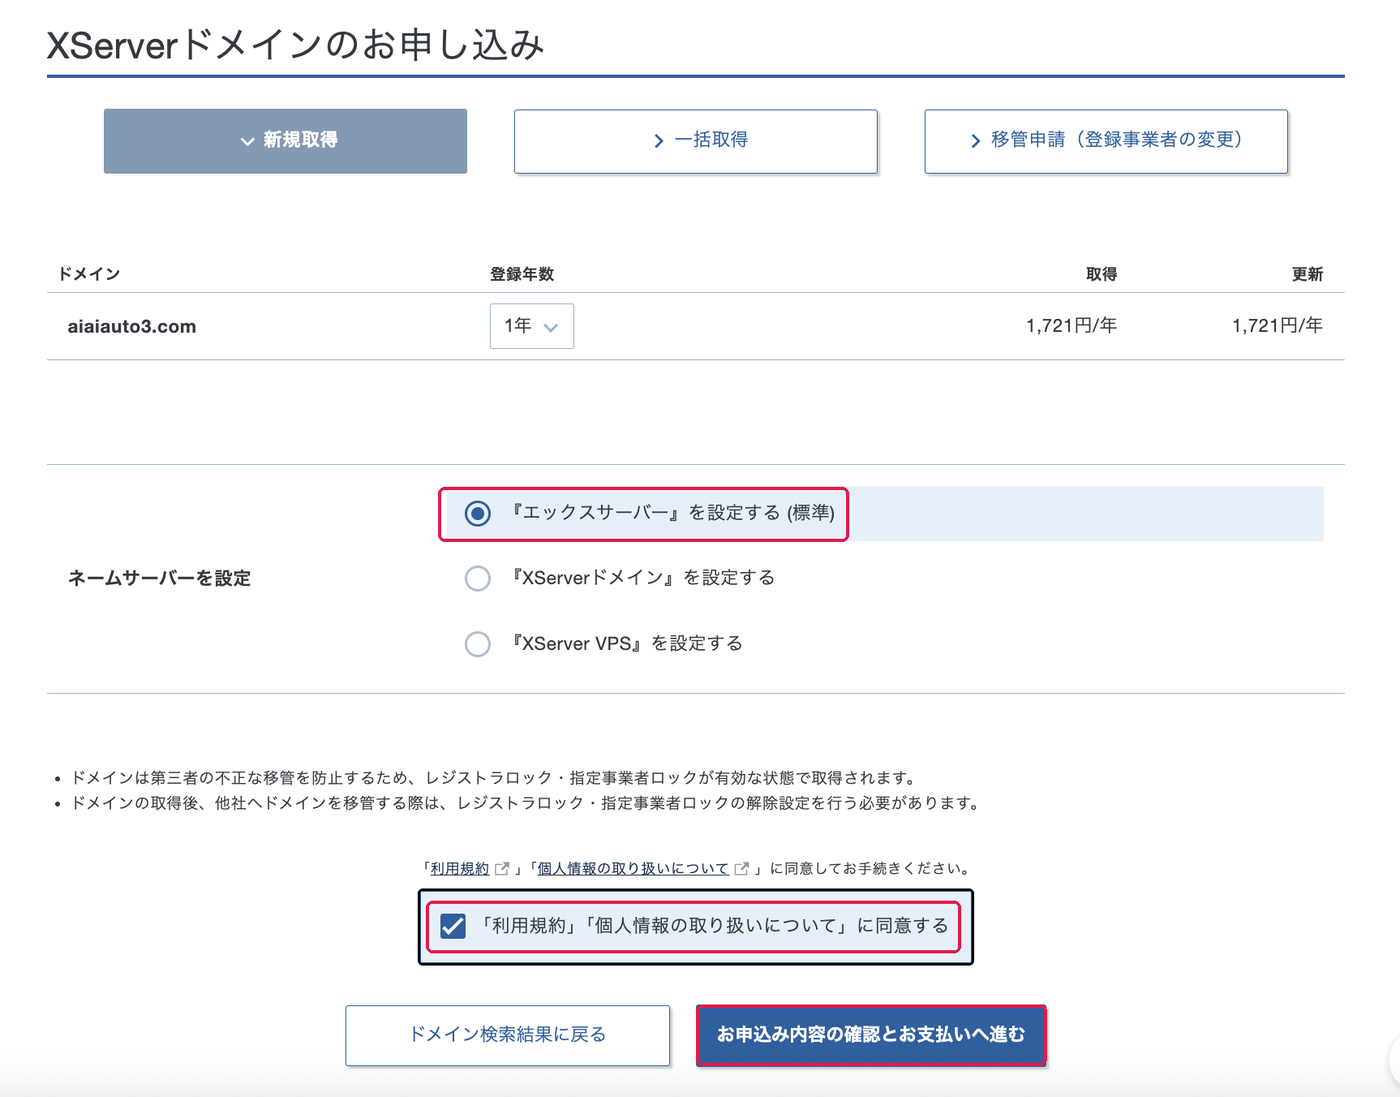The image size is (1400, 1097).
Task: Click the ネームサーバーを設定 label
Action: pyautogui.click(x=159, y=578)
